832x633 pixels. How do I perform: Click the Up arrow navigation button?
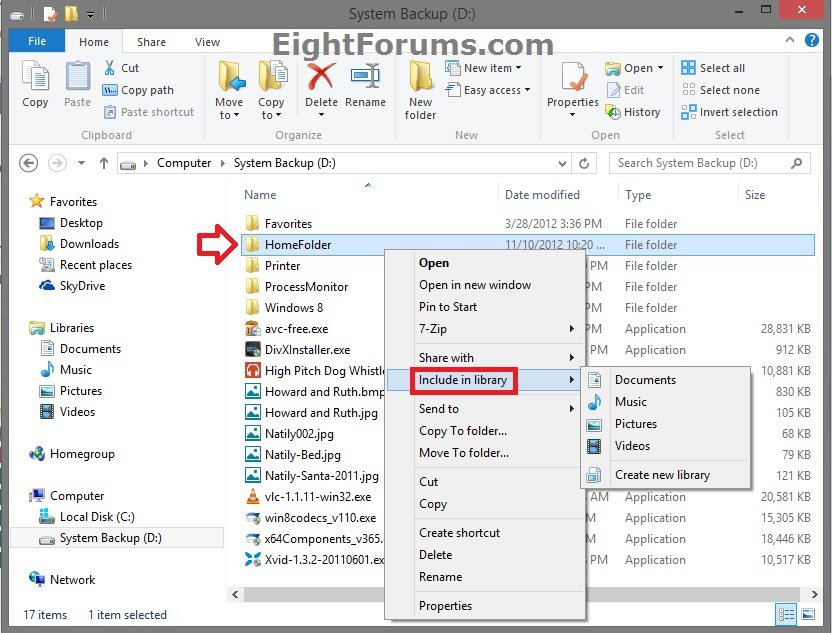pyautogui.click(x=104, y=163)
